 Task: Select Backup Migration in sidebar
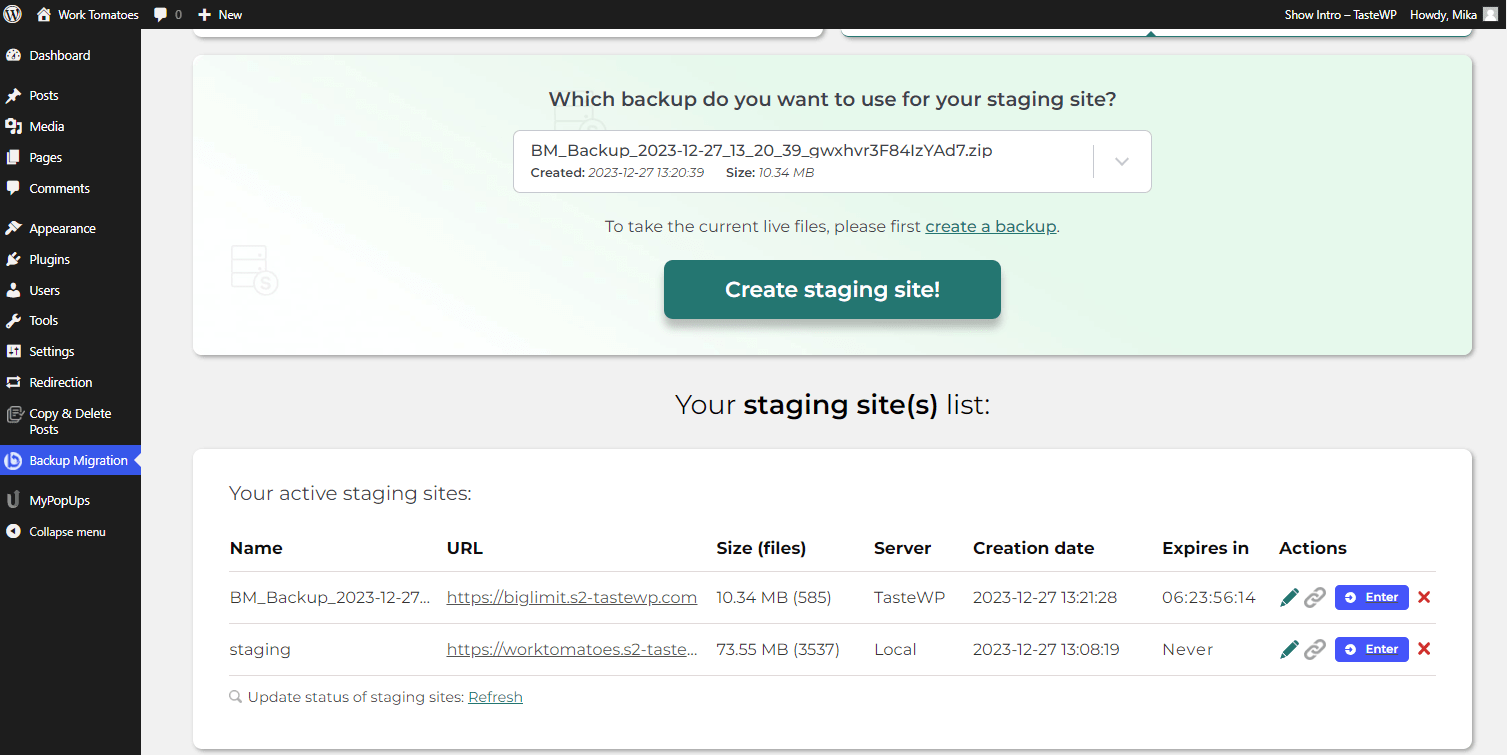[70, 461]
